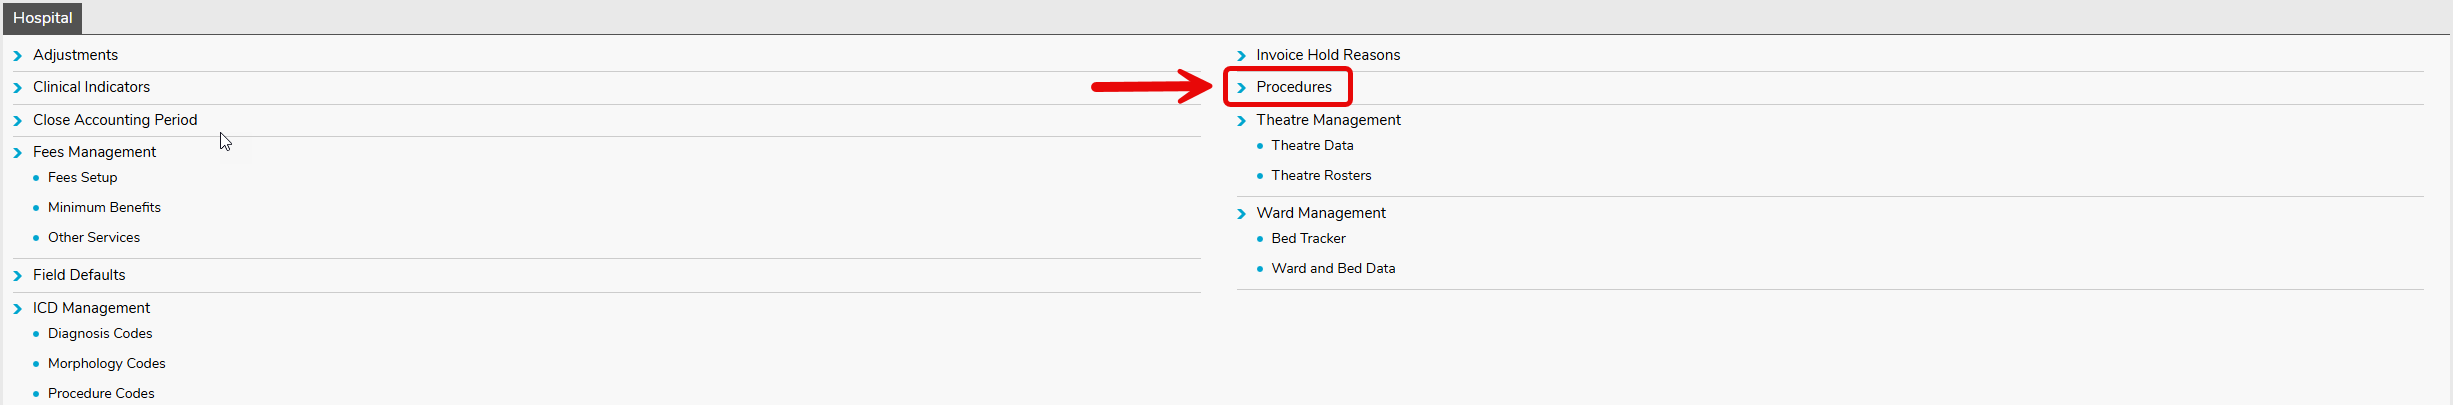Open the Field Defaults link

point(79,275)
